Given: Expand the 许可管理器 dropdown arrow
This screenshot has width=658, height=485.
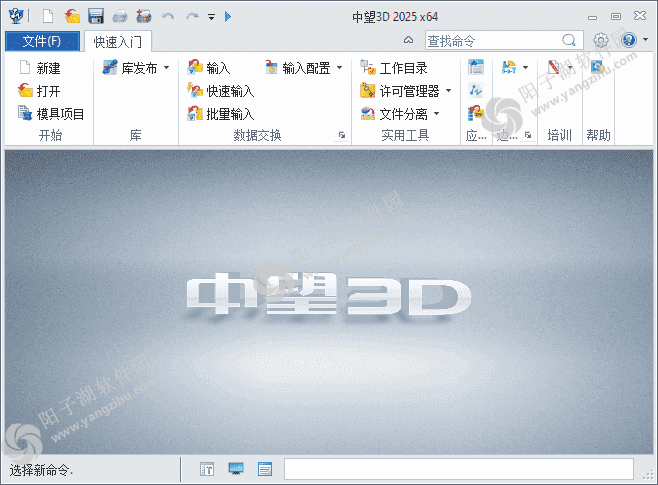Looking at the screenshot, I should pyautogui.click(x=448, y=91).
